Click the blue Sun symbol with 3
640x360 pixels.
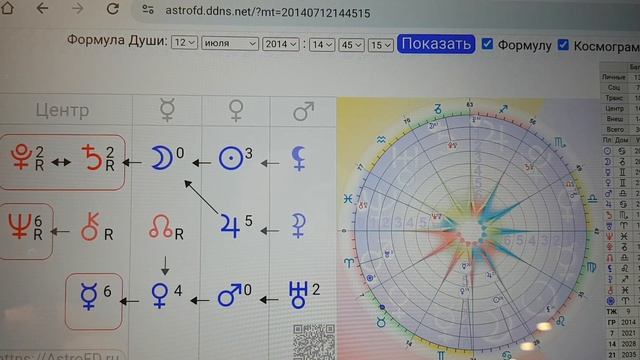[x=231, y=158]
